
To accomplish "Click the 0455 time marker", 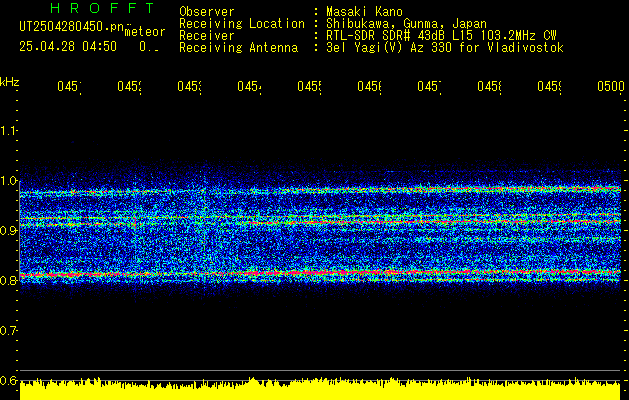I will [x=309, y=86].
